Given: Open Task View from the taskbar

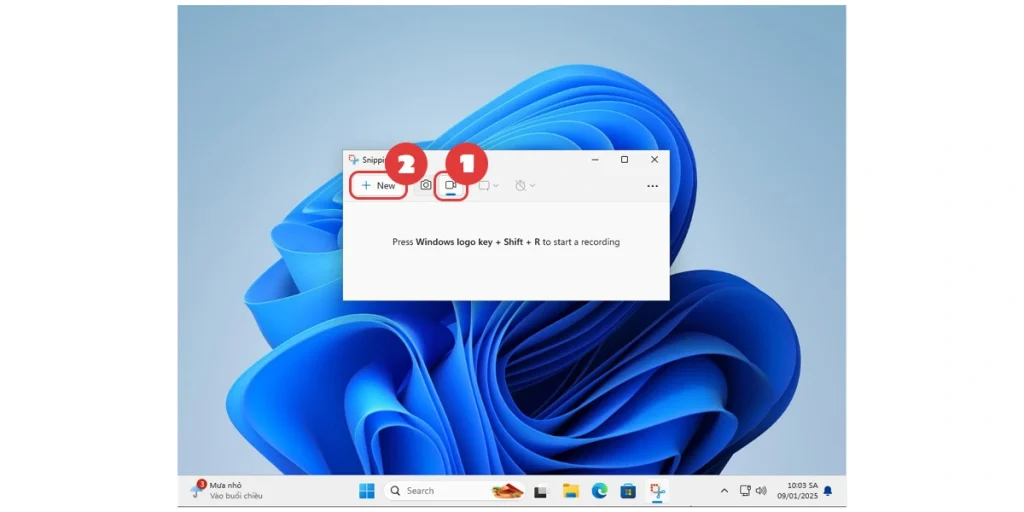Looking at the screenshot, I should pyautogui.click(x=541, y=491).
